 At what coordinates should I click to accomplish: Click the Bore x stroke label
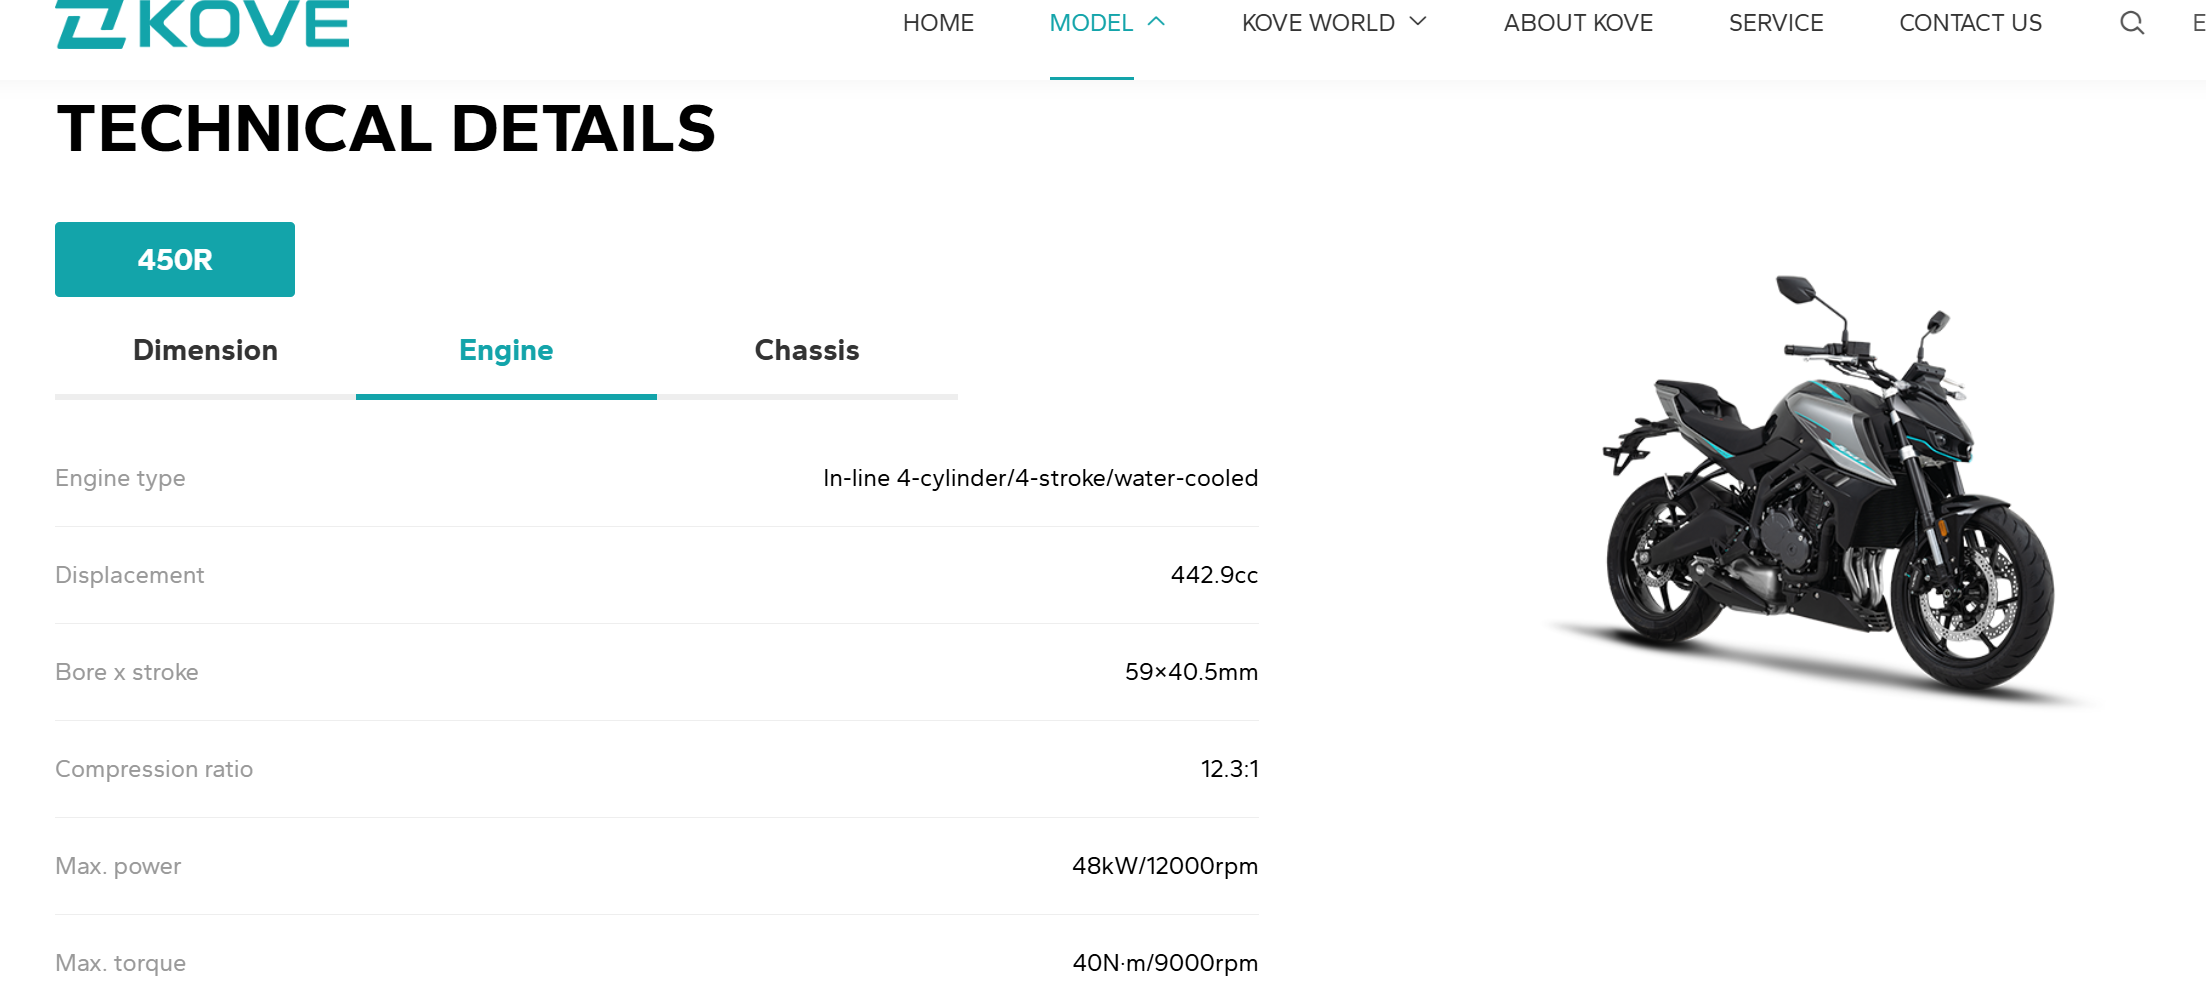(x=127, y=672)
